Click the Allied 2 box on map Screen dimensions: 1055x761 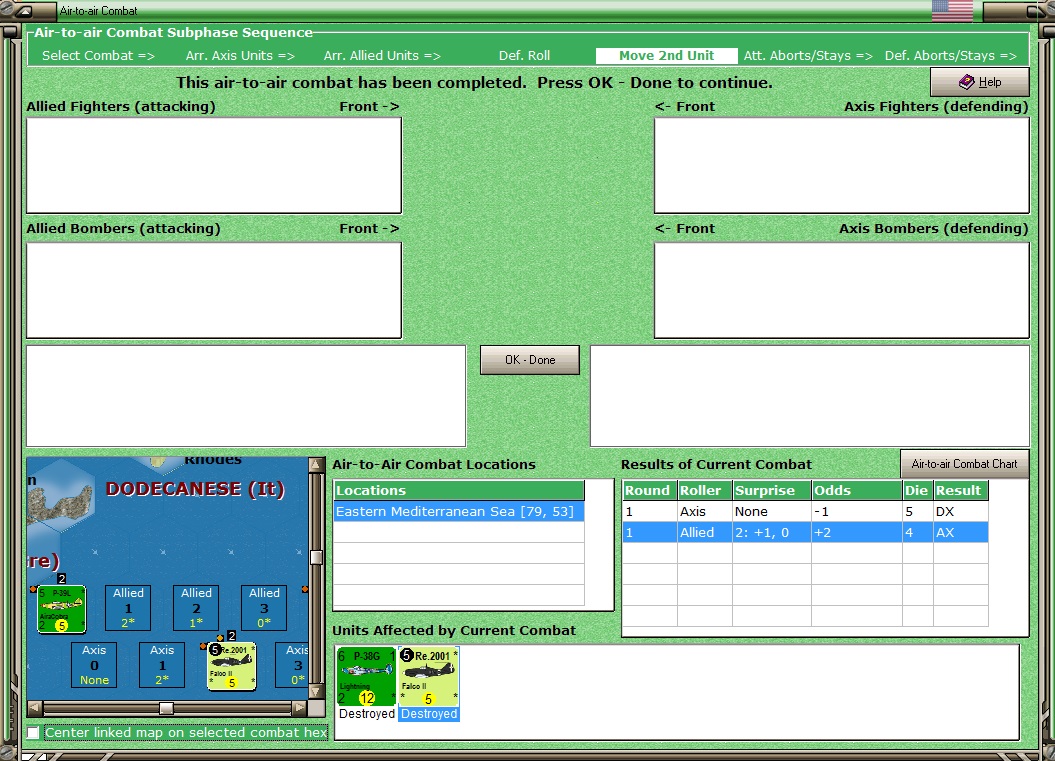(196, 608)
